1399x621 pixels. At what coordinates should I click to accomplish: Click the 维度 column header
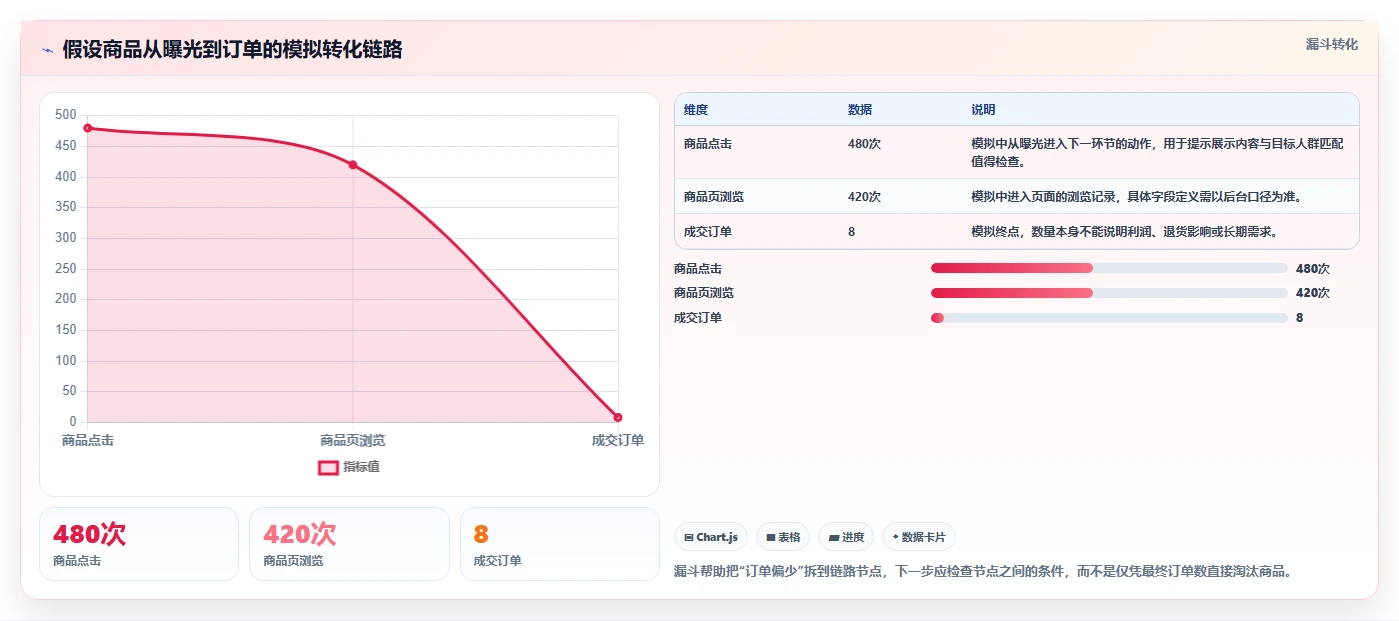point(696,110)
